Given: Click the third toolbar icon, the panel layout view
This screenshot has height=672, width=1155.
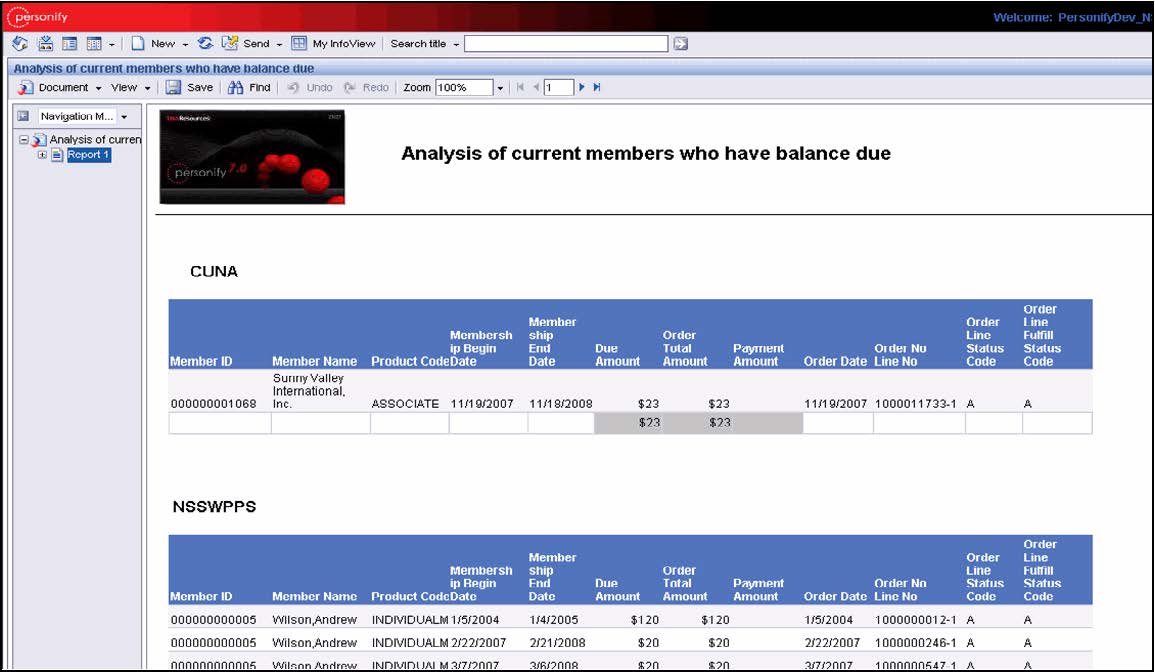Looking at the screenshot, I should (x=69, y=43).
